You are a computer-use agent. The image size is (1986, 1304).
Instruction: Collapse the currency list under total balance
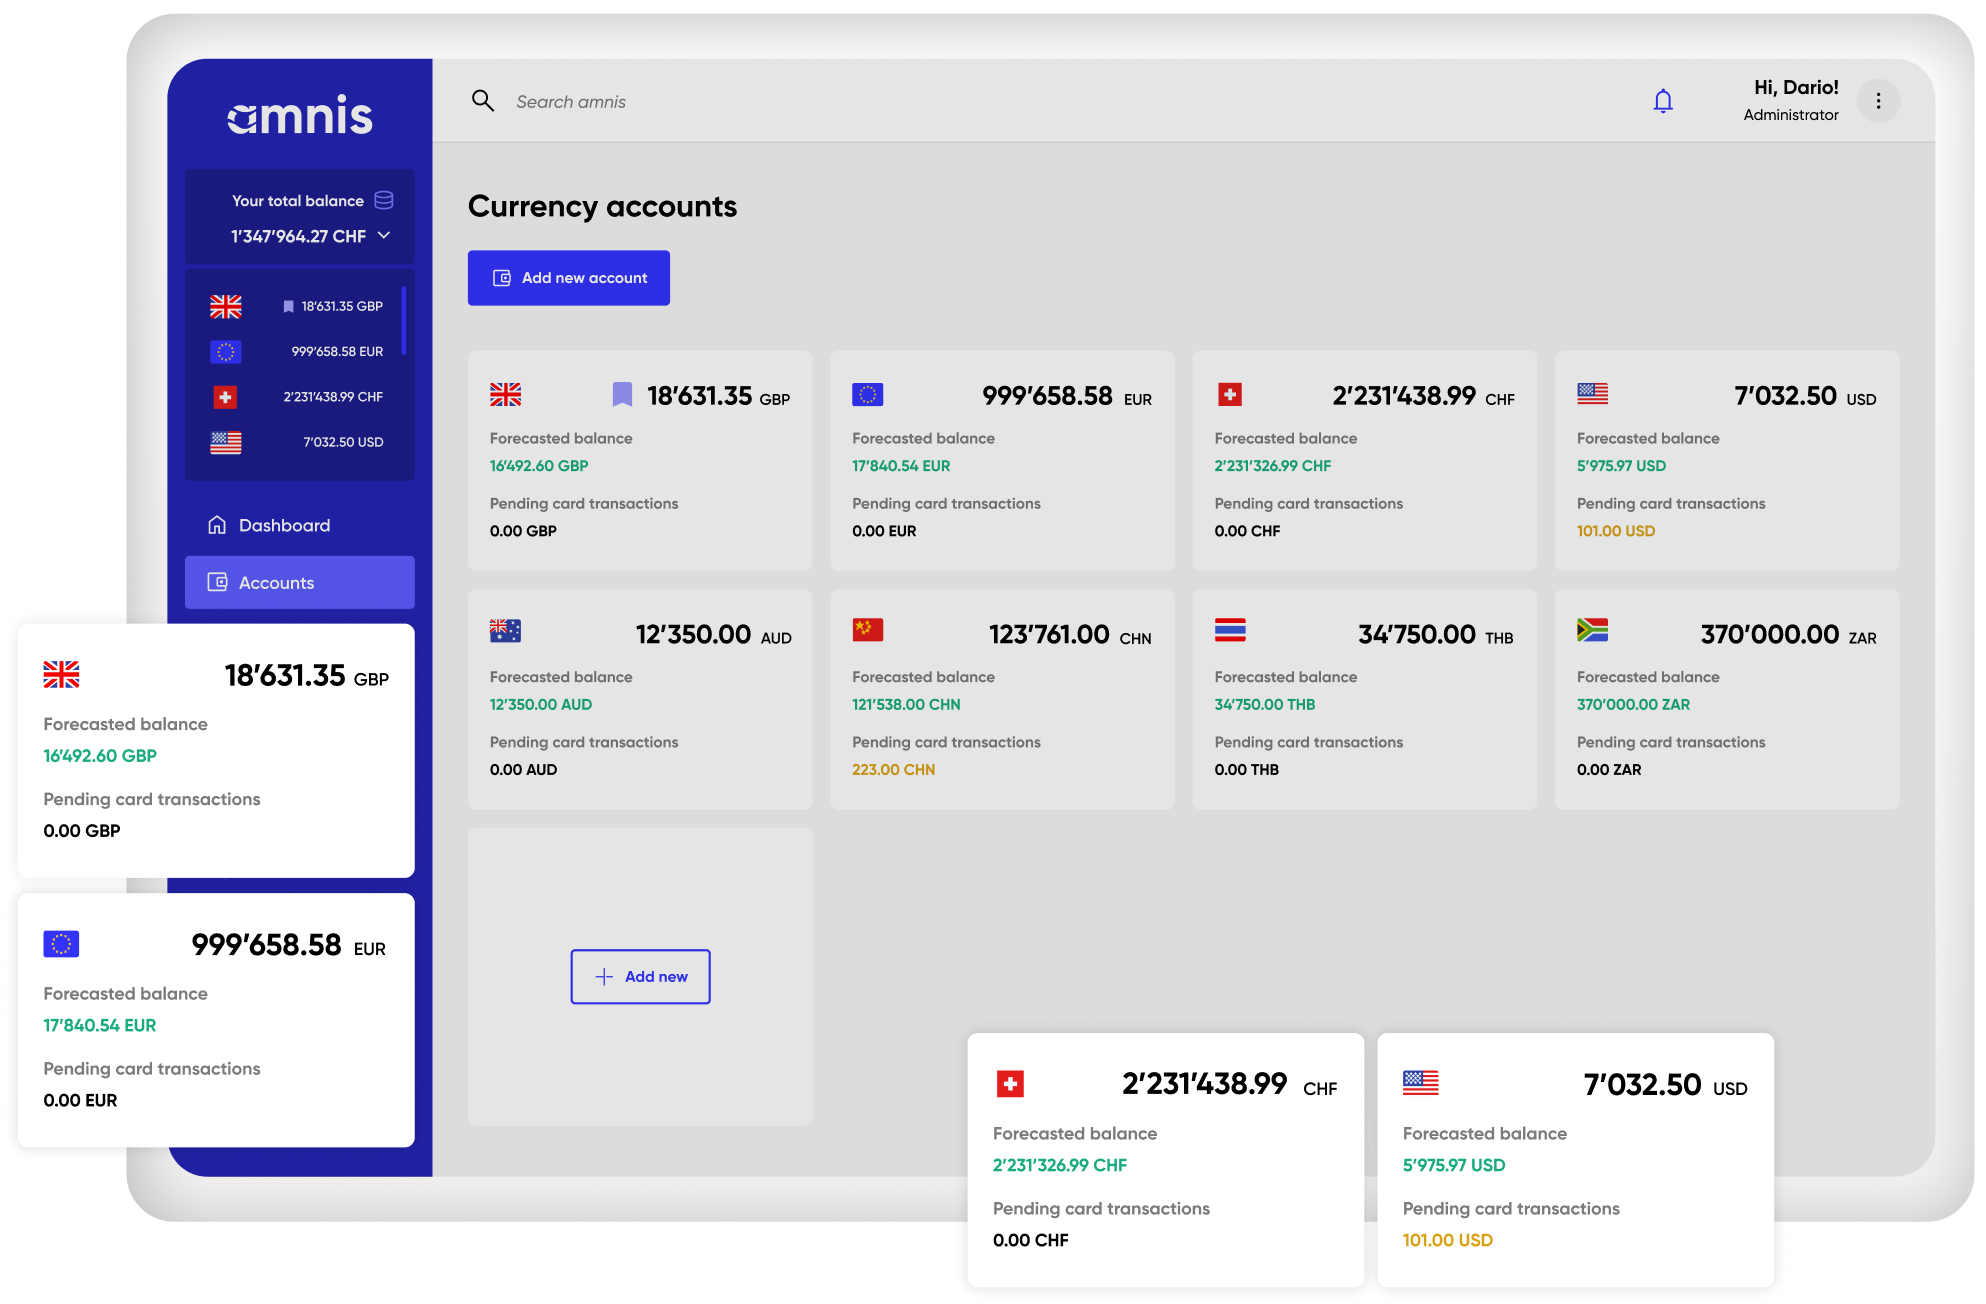[384, 236]
